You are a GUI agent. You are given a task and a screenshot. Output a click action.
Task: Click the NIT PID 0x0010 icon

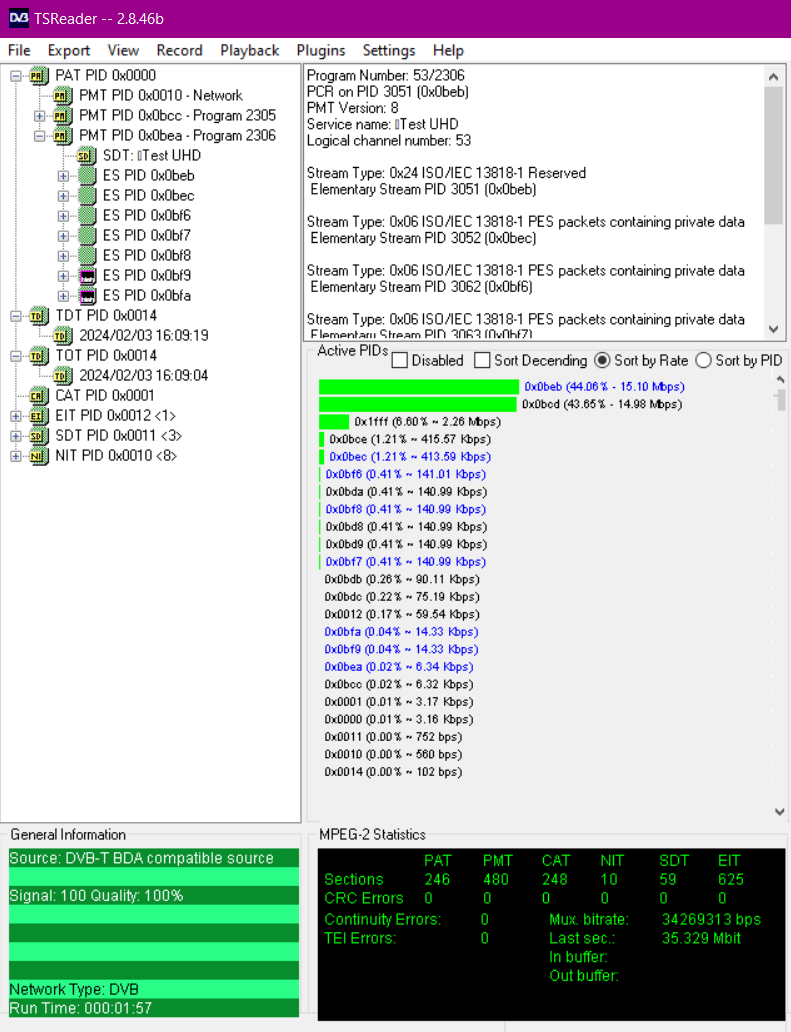(x=39, y=456)
